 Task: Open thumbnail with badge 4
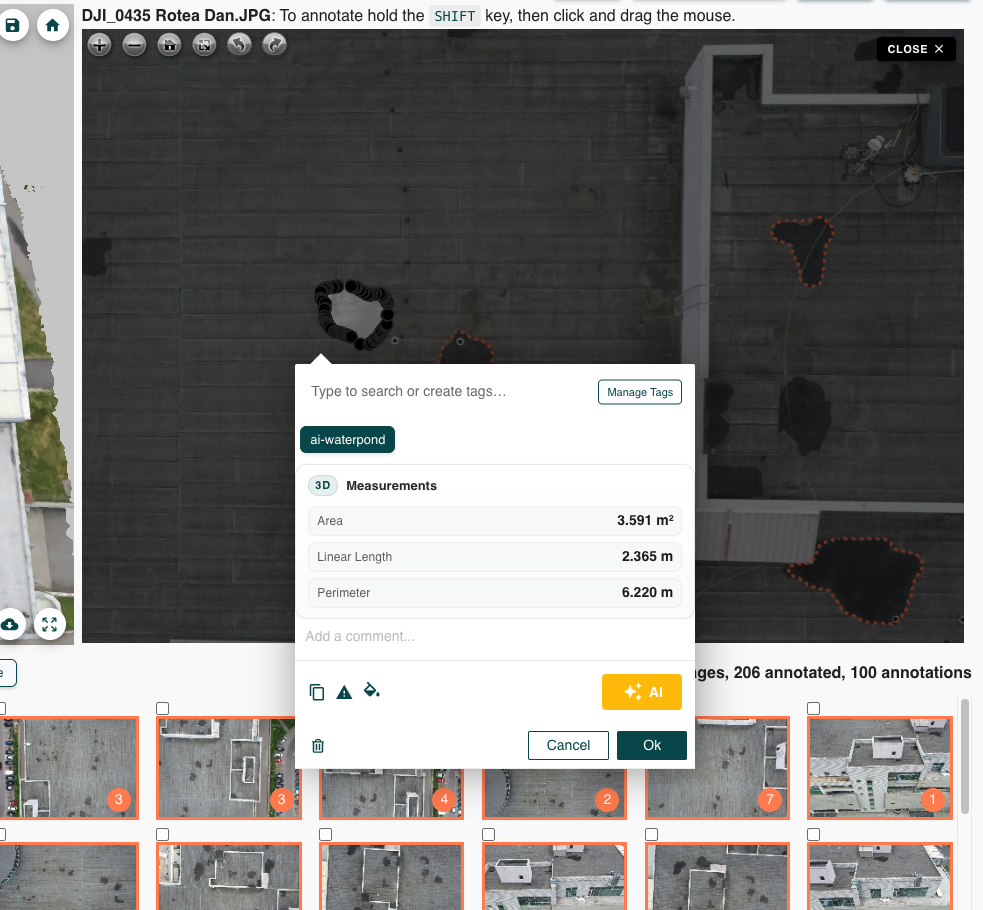[391, 793]
